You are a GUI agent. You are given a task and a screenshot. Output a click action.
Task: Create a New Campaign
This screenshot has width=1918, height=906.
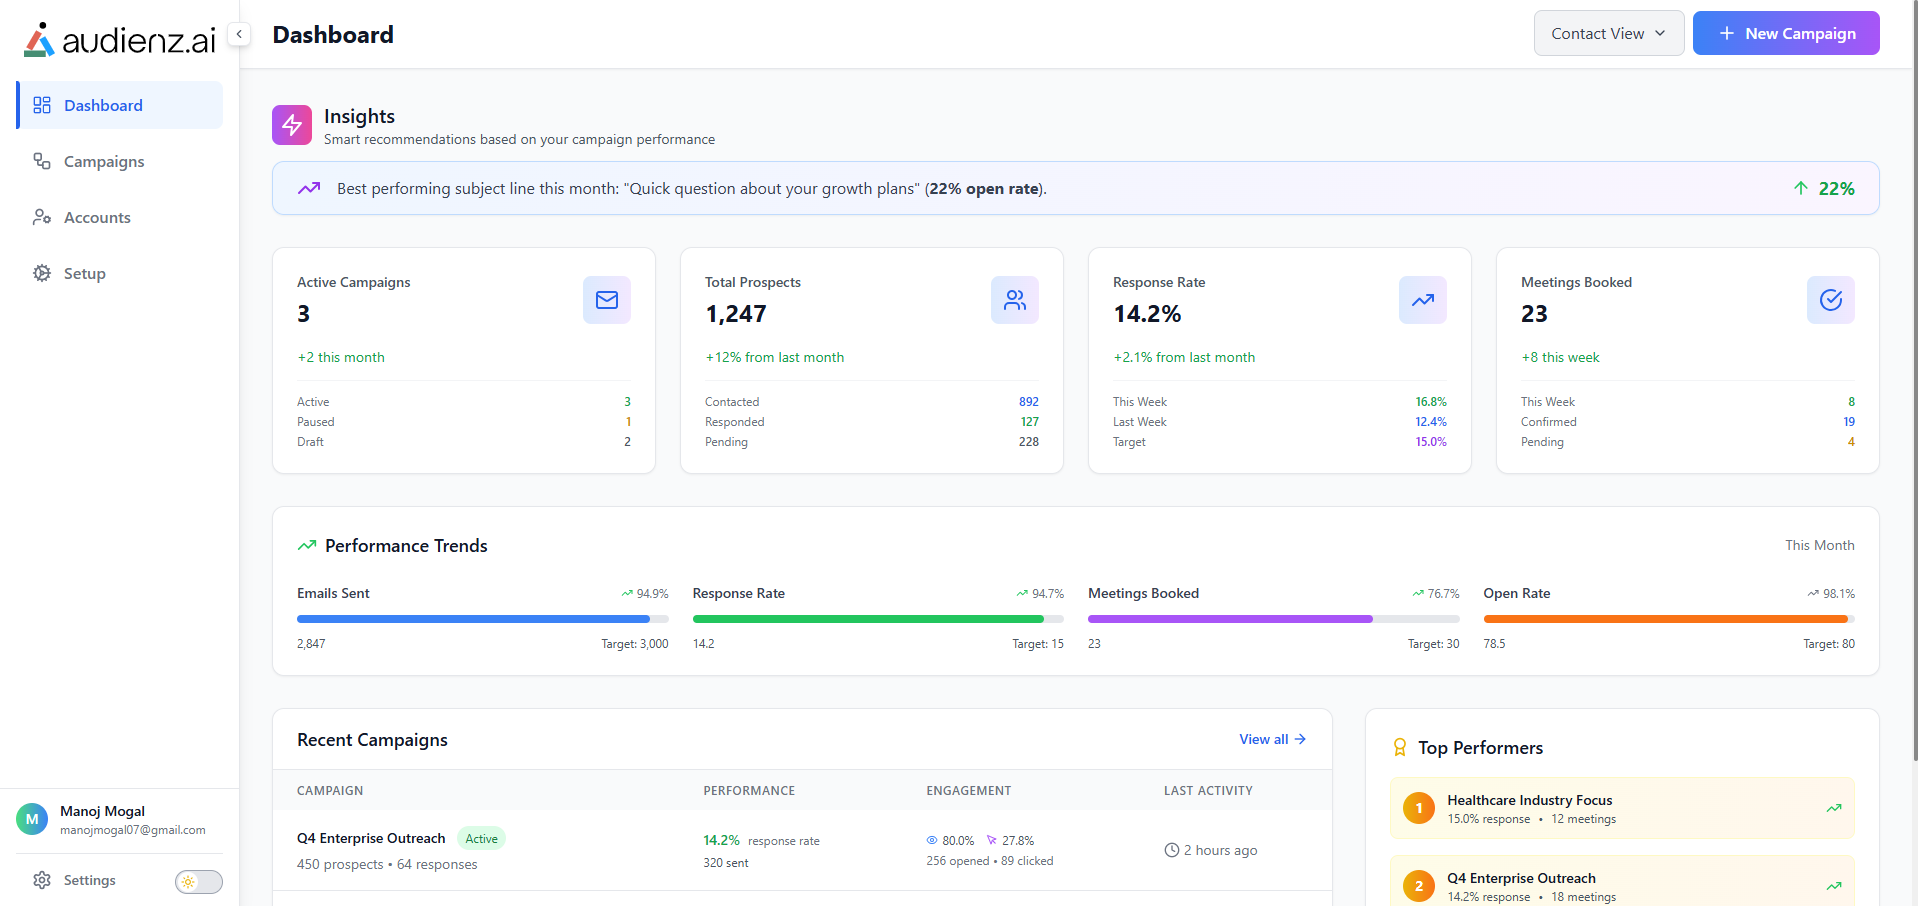coord(1786,34)
